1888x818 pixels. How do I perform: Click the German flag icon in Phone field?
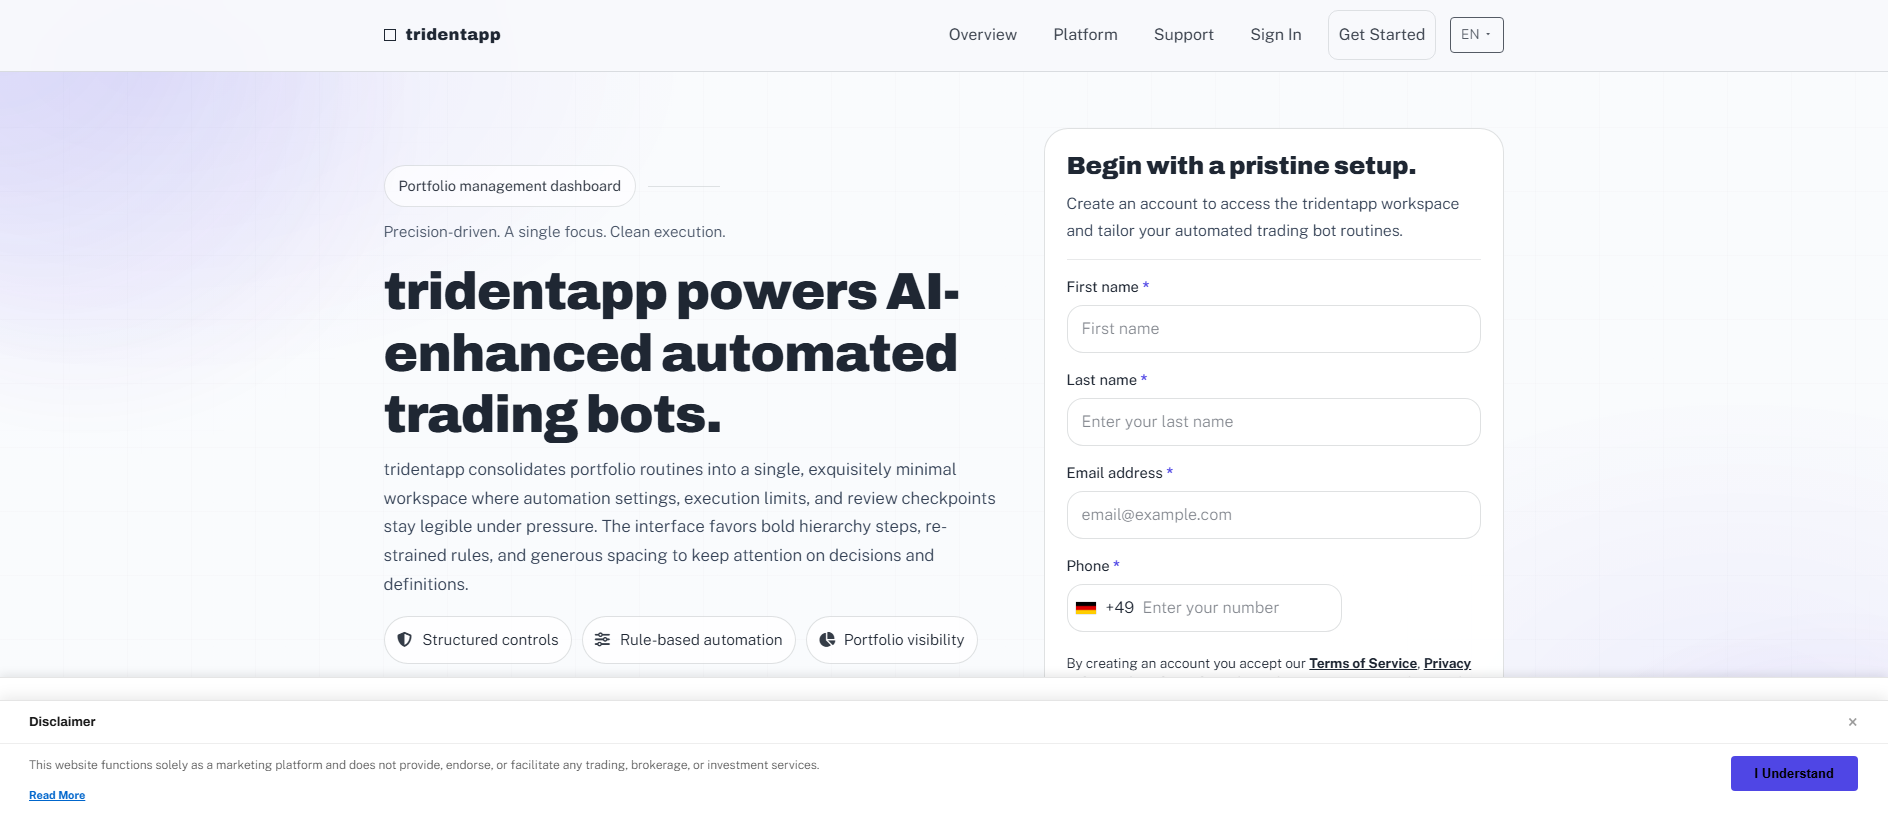pos(1086,608)
